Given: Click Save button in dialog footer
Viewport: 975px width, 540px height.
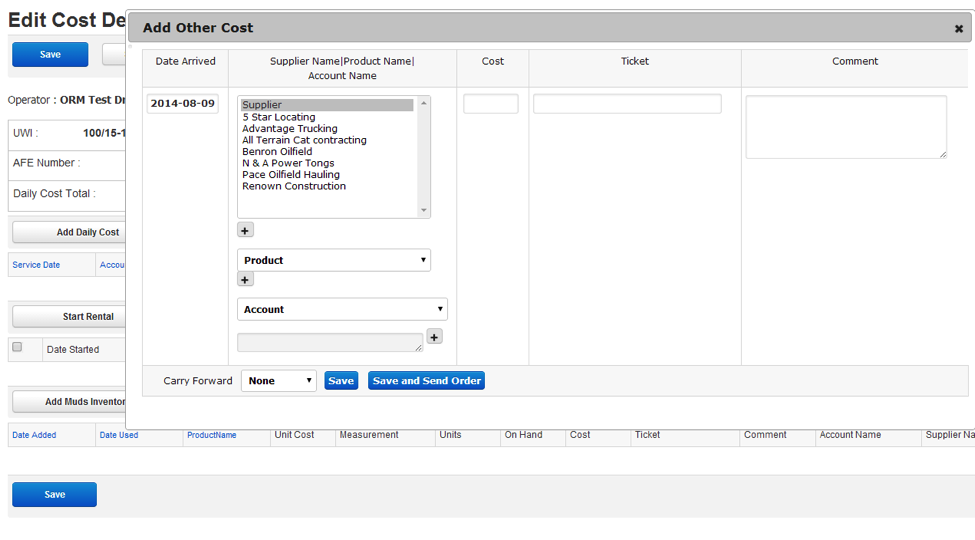Looking at the screenshot, I should [341, 381].
